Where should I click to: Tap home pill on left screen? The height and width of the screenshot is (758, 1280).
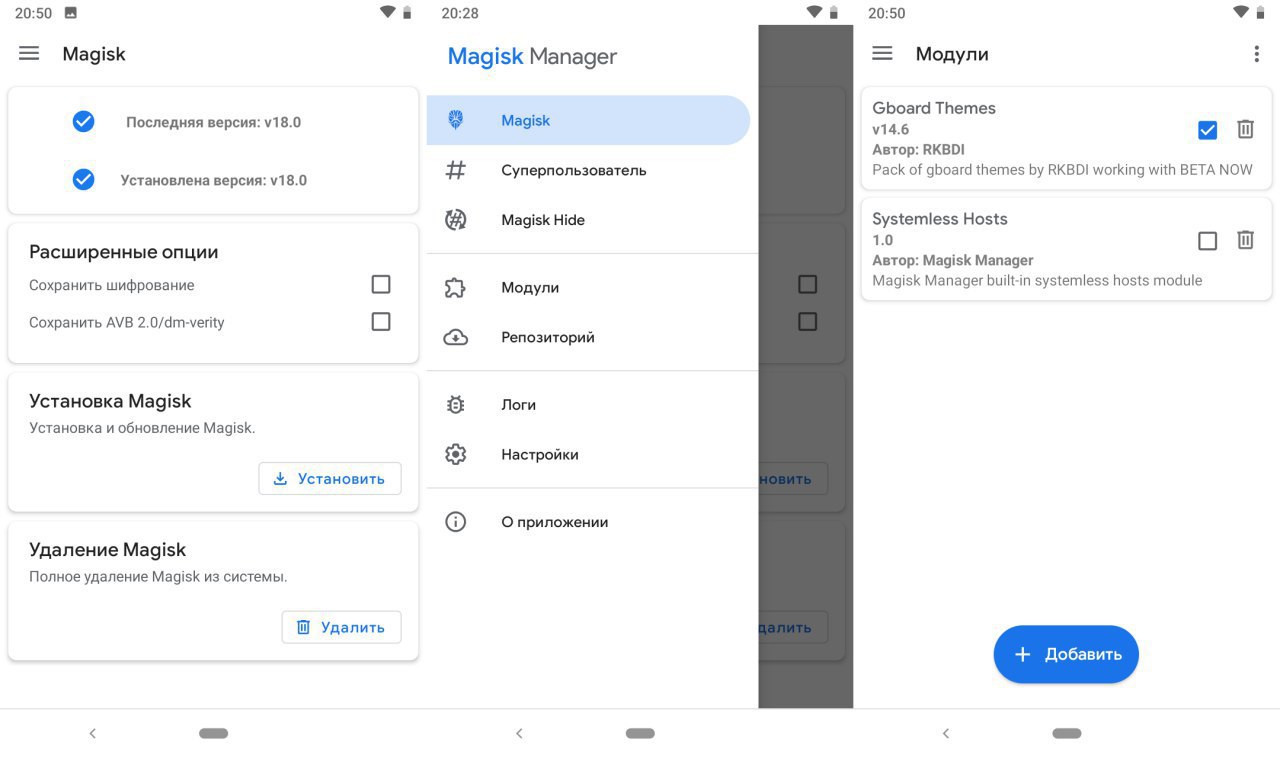pos(213,733)
